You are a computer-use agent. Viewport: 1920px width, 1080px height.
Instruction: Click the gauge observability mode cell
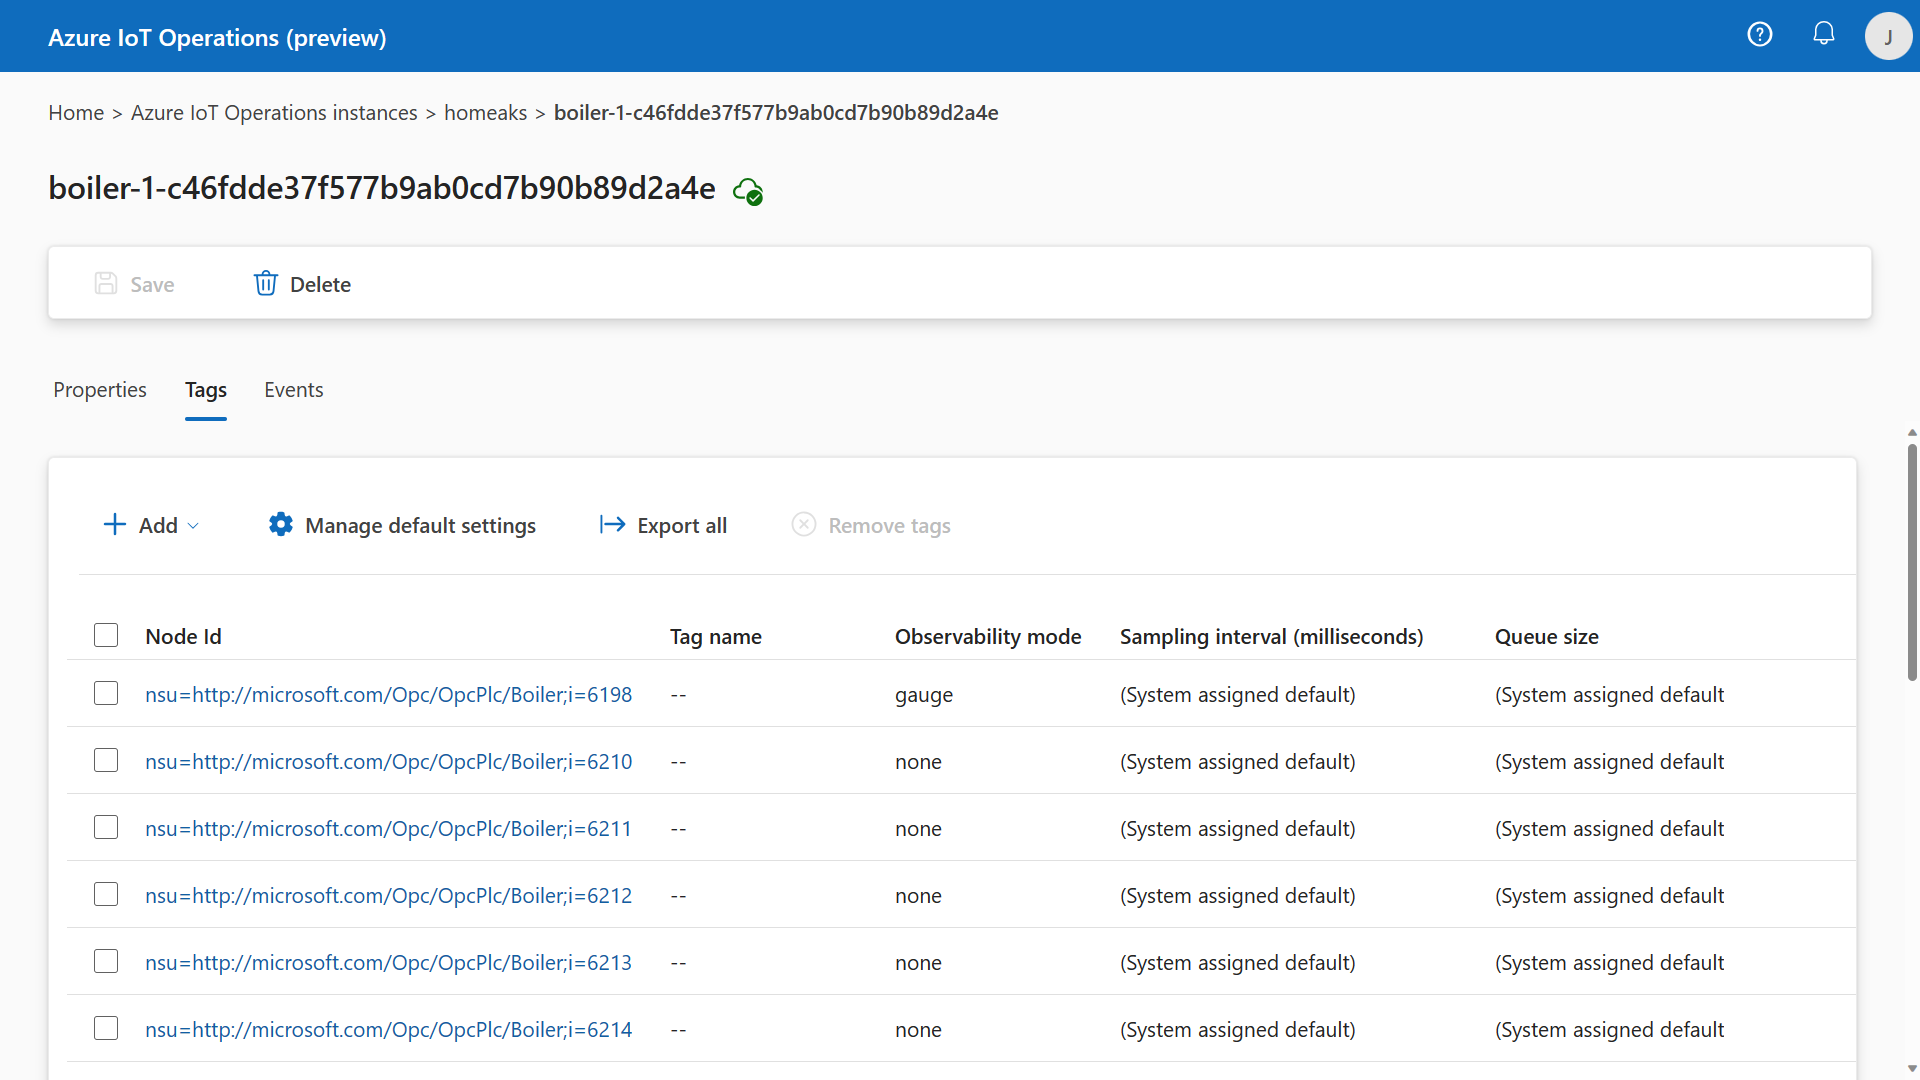924,696
